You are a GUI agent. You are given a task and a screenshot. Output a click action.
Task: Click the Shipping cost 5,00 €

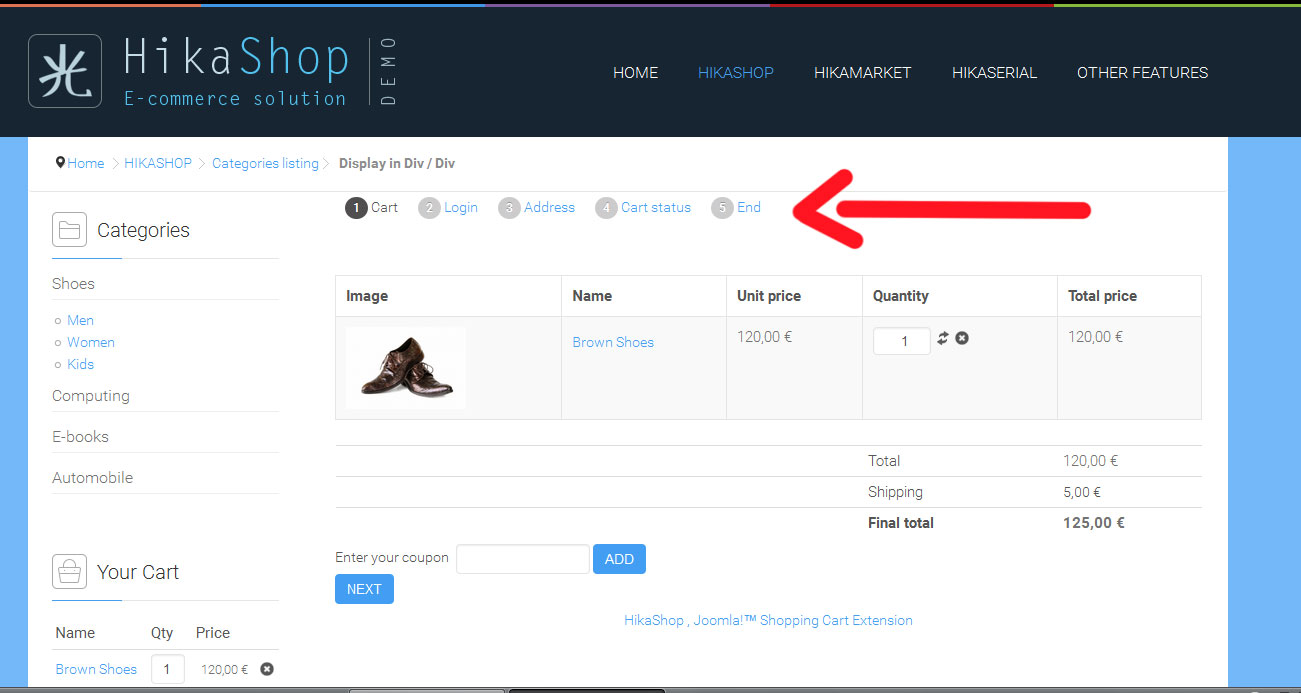(1082, 492)
